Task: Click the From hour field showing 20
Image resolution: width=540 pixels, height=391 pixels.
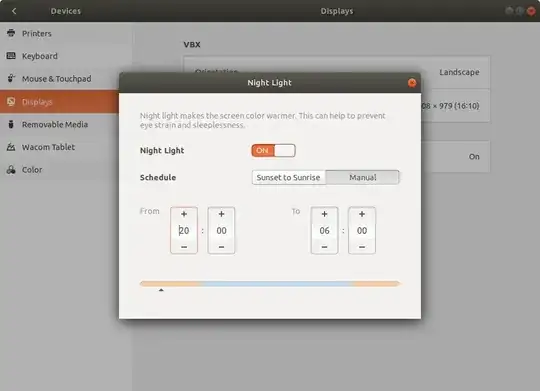Action: 184,230
